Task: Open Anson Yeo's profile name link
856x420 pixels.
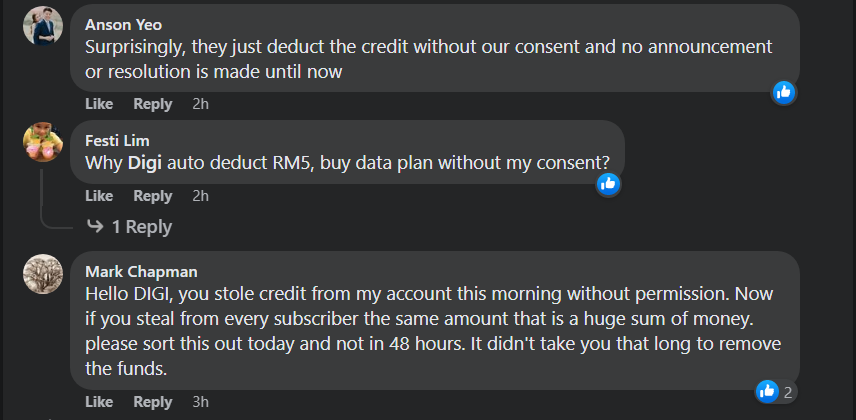Action: point(123,24)
